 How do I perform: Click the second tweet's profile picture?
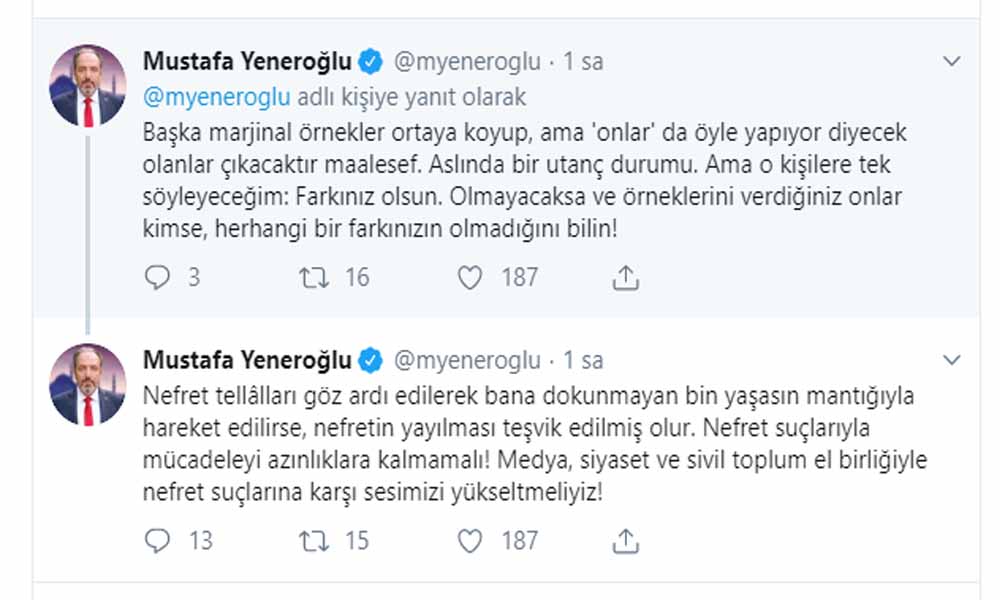[88, 385]
